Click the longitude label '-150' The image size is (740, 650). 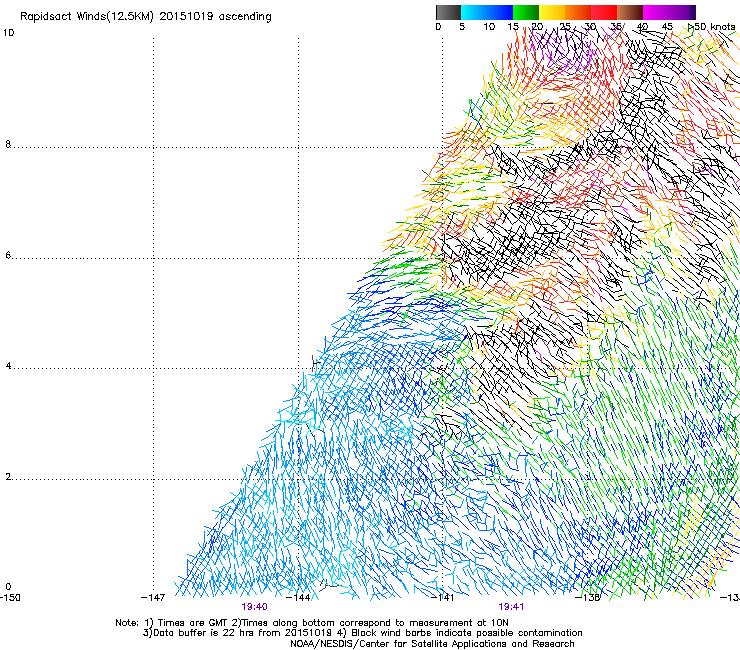(10, 598)
